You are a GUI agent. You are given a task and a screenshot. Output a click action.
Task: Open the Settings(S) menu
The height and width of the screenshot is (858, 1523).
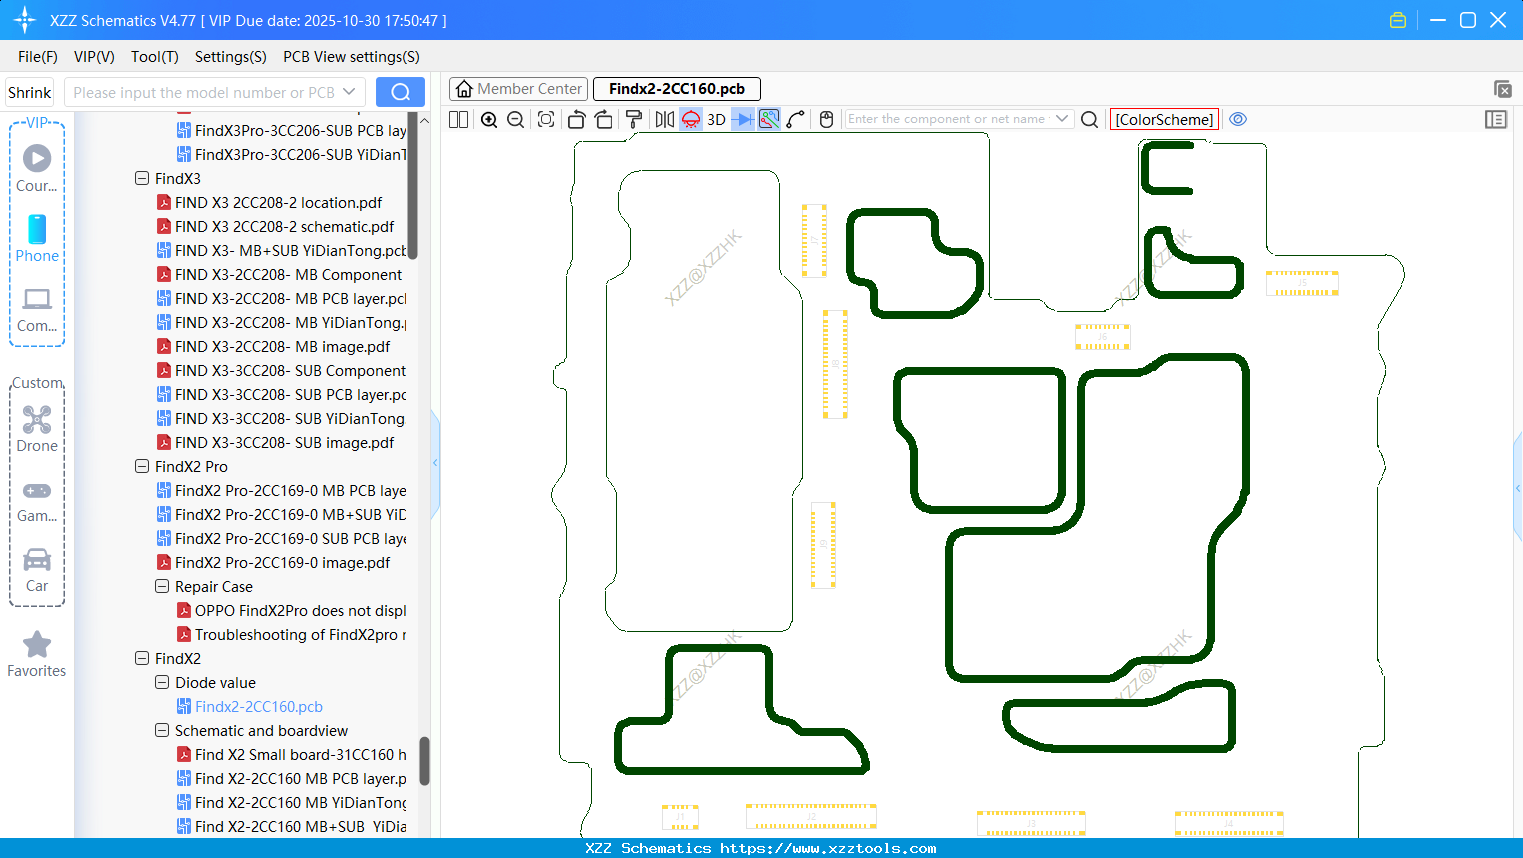point(231,57)
